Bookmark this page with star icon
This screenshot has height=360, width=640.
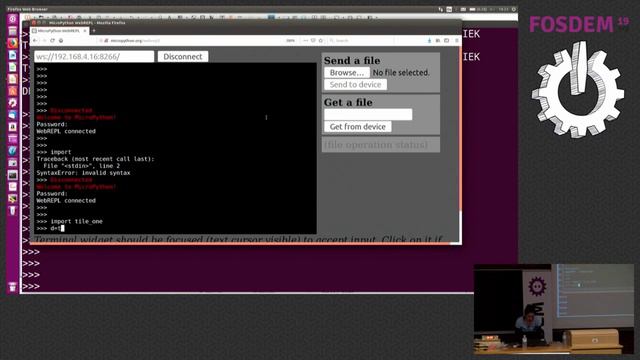321,41
